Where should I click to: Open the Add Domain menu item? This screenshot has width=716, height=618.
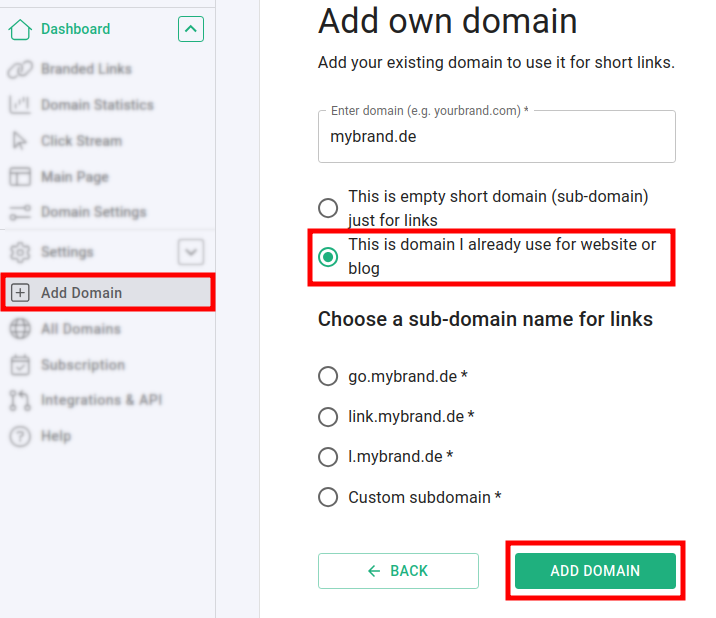pyautogui.click(x=81, y=293)
